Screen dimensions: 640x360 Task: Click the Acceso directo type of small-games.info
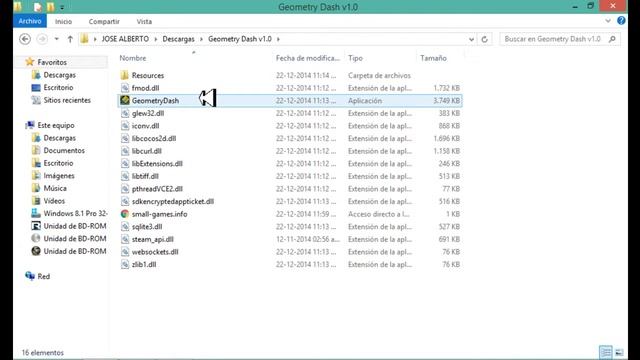pos(380,214)
